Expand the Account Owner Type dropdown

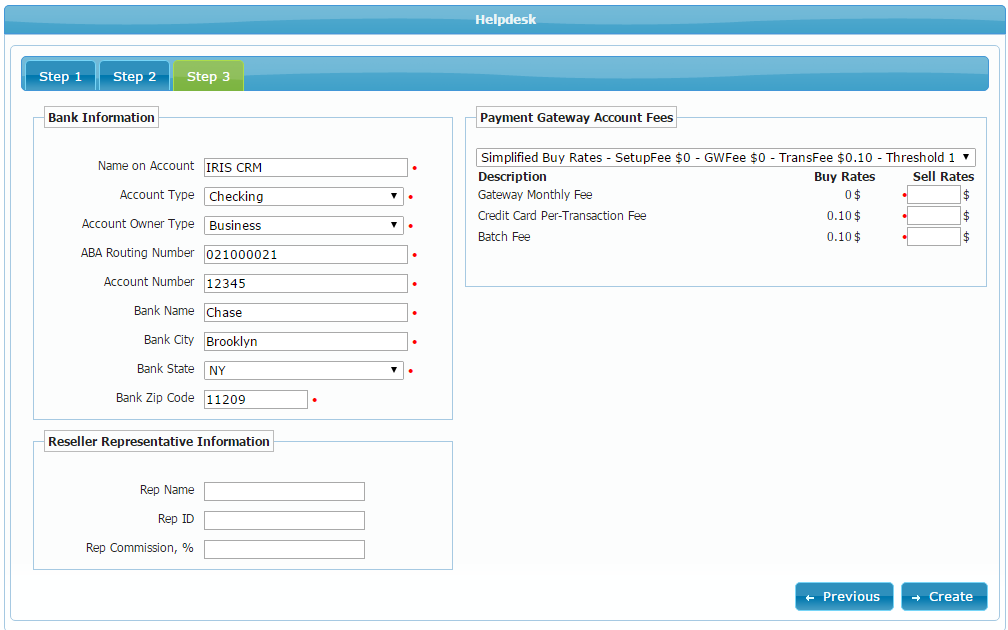tap(304, 226)
